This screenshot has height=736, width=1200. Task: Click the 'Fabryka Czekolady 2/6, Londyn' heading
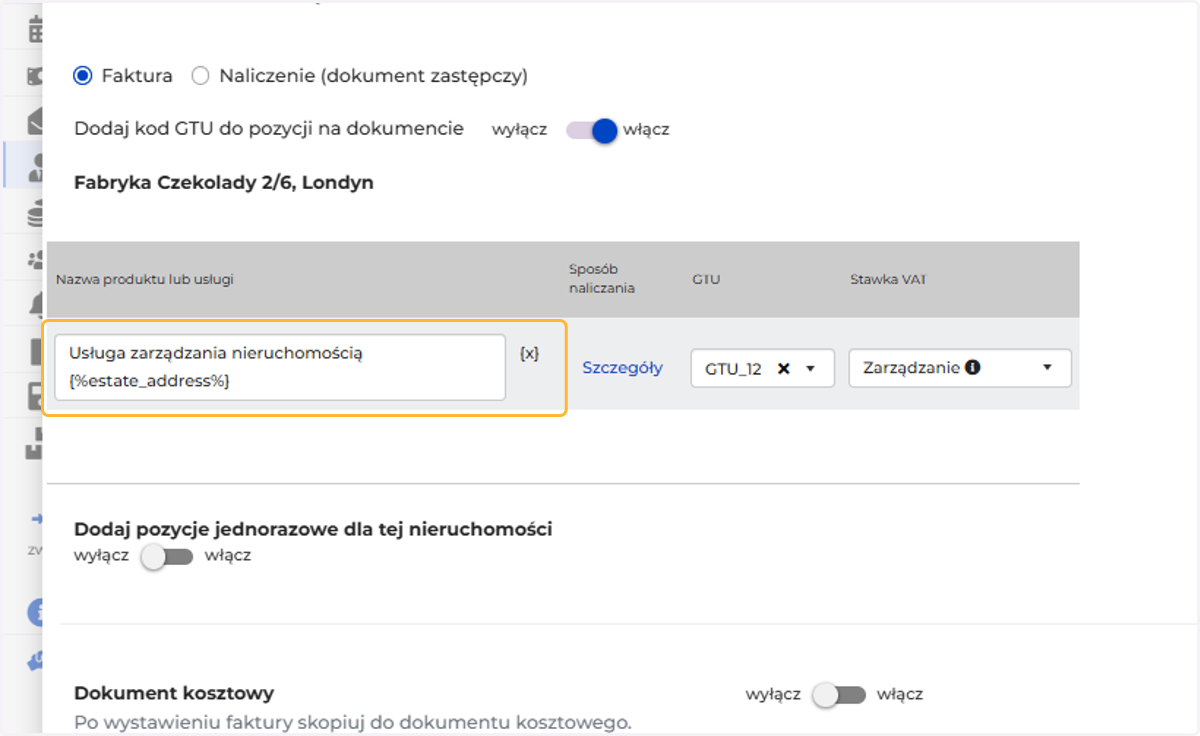[x=224, y=183]
